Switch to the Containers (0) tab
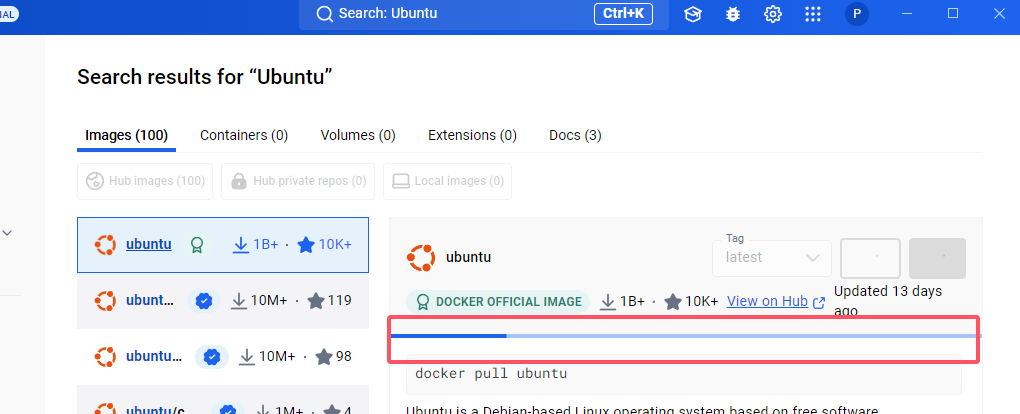Image resolution: width=1020 pixels, height=414 pixels. tap(244, 135)
